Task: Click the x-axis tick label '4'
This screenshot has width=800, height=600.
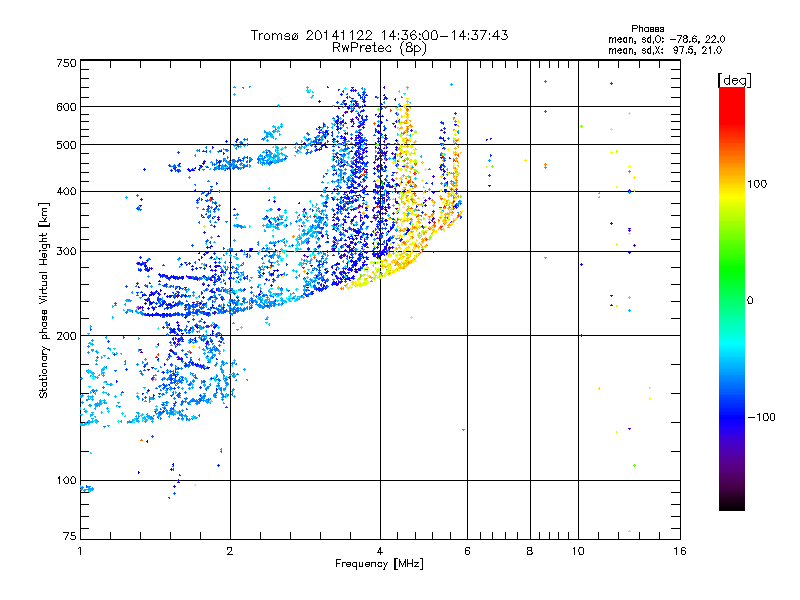Action: coord(380,551)
